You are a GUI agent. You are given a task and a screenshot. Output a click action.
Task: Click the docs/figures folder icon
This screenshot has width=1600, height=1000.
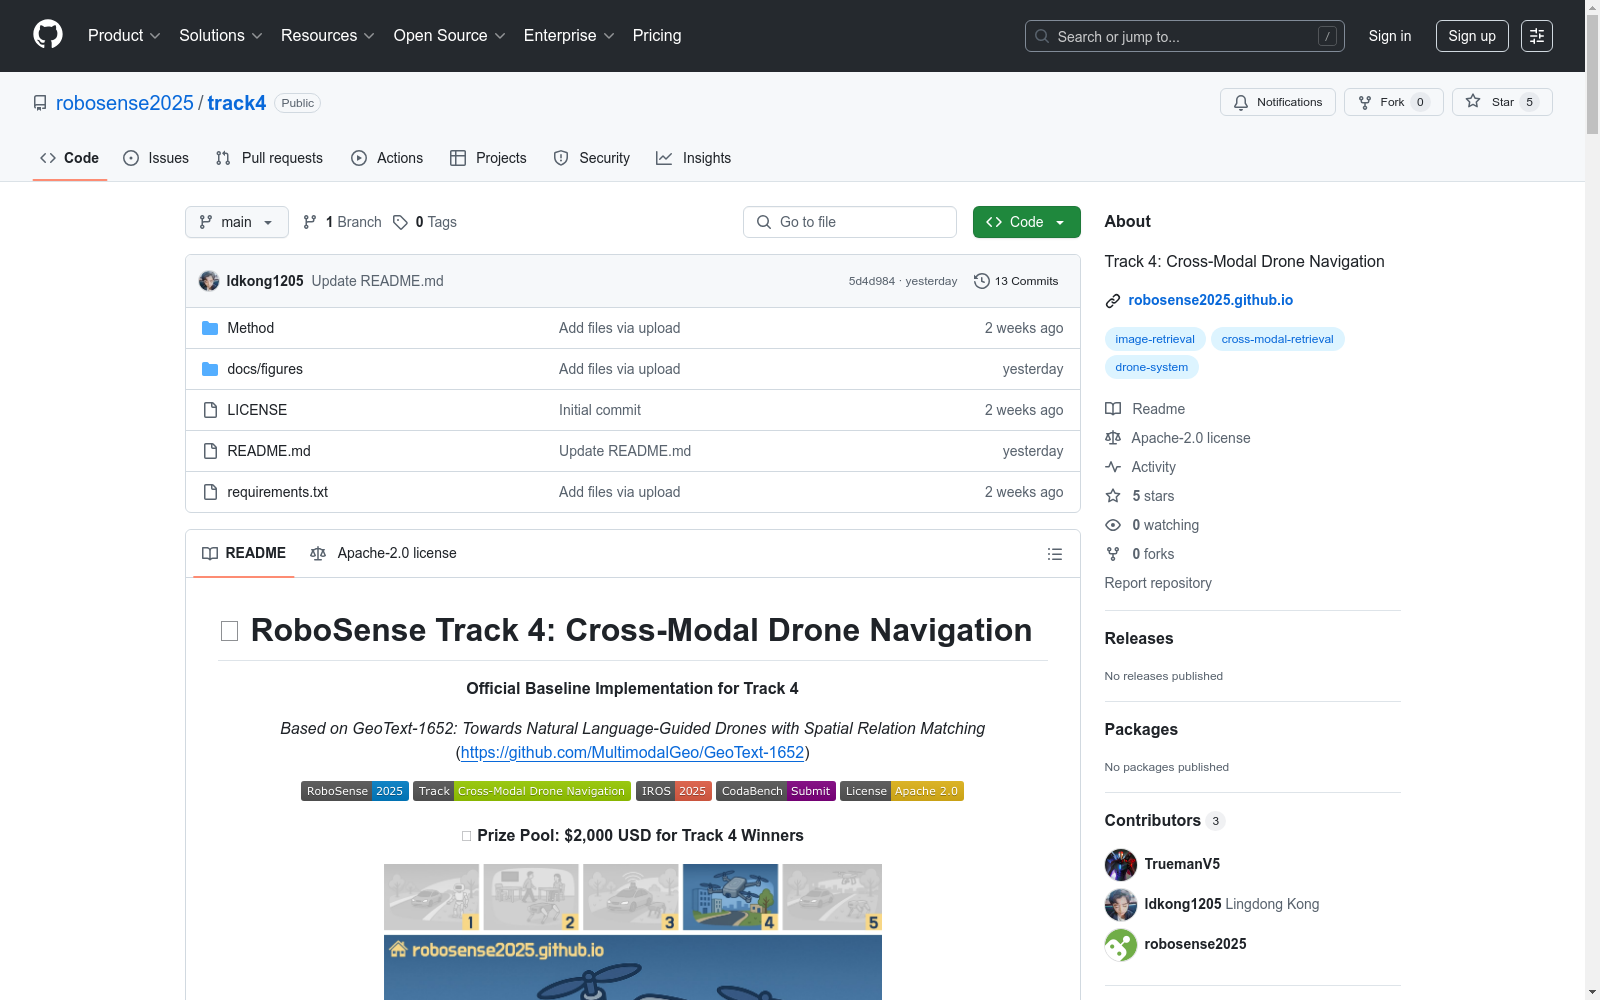coord(210,369)
